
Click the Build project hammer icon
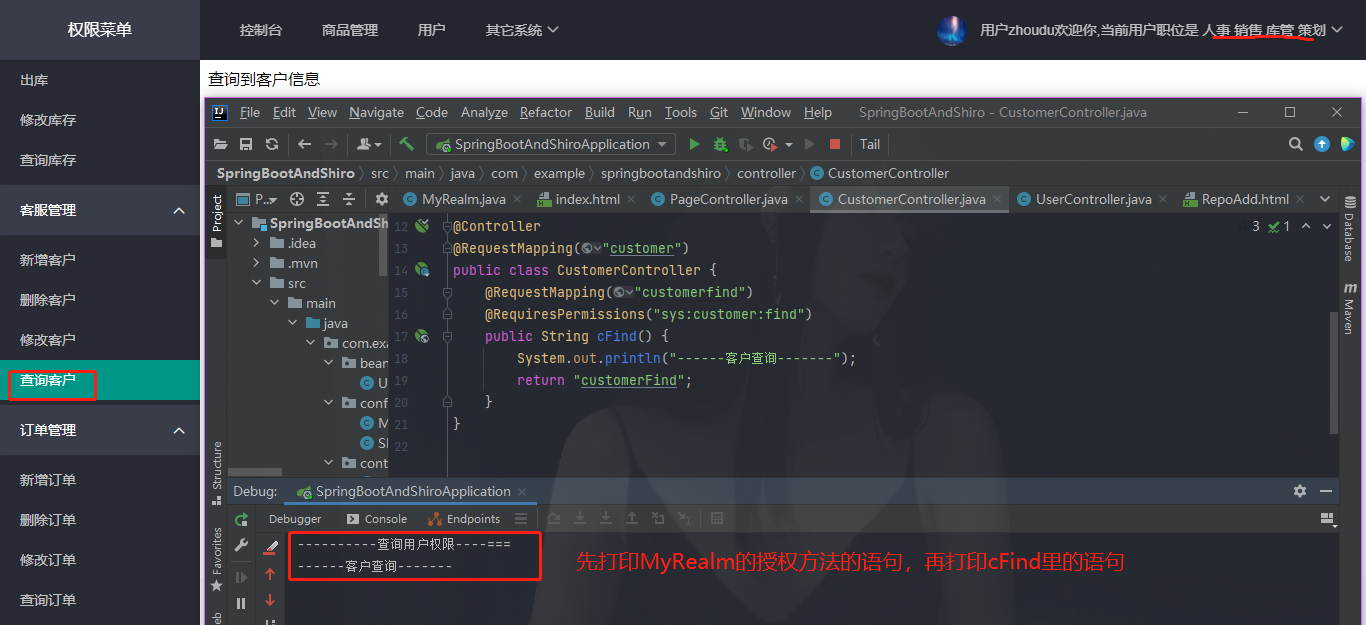(406, 144)
